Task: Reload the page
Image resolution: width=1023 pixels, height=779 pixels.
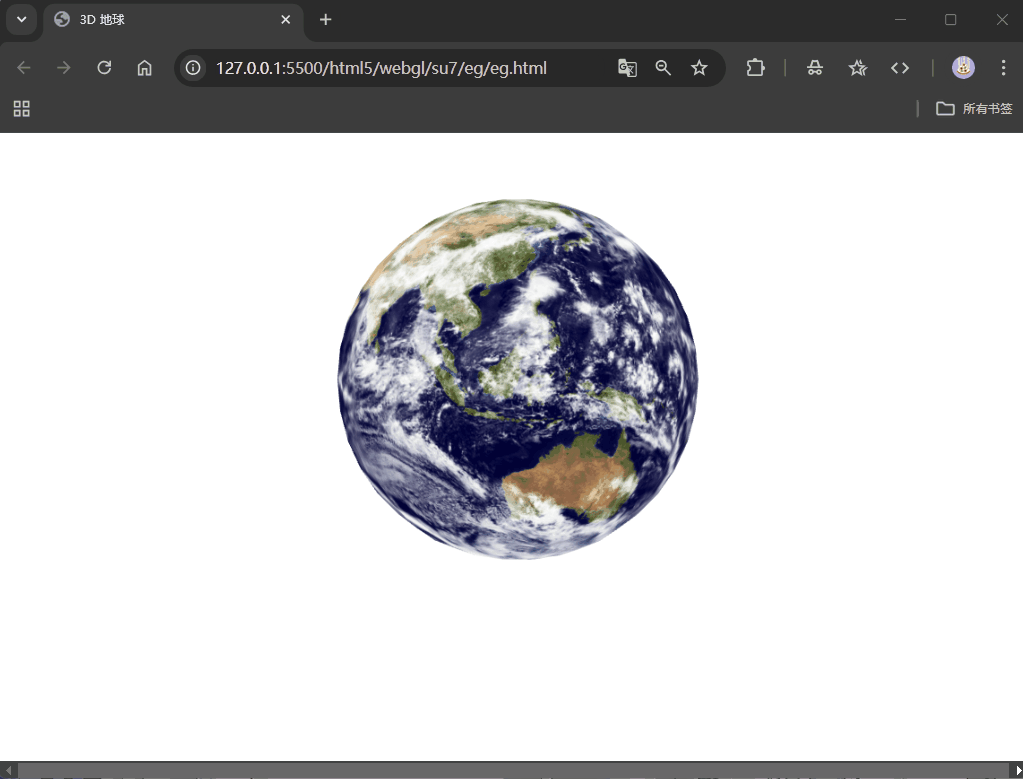Action: [103, 68]
